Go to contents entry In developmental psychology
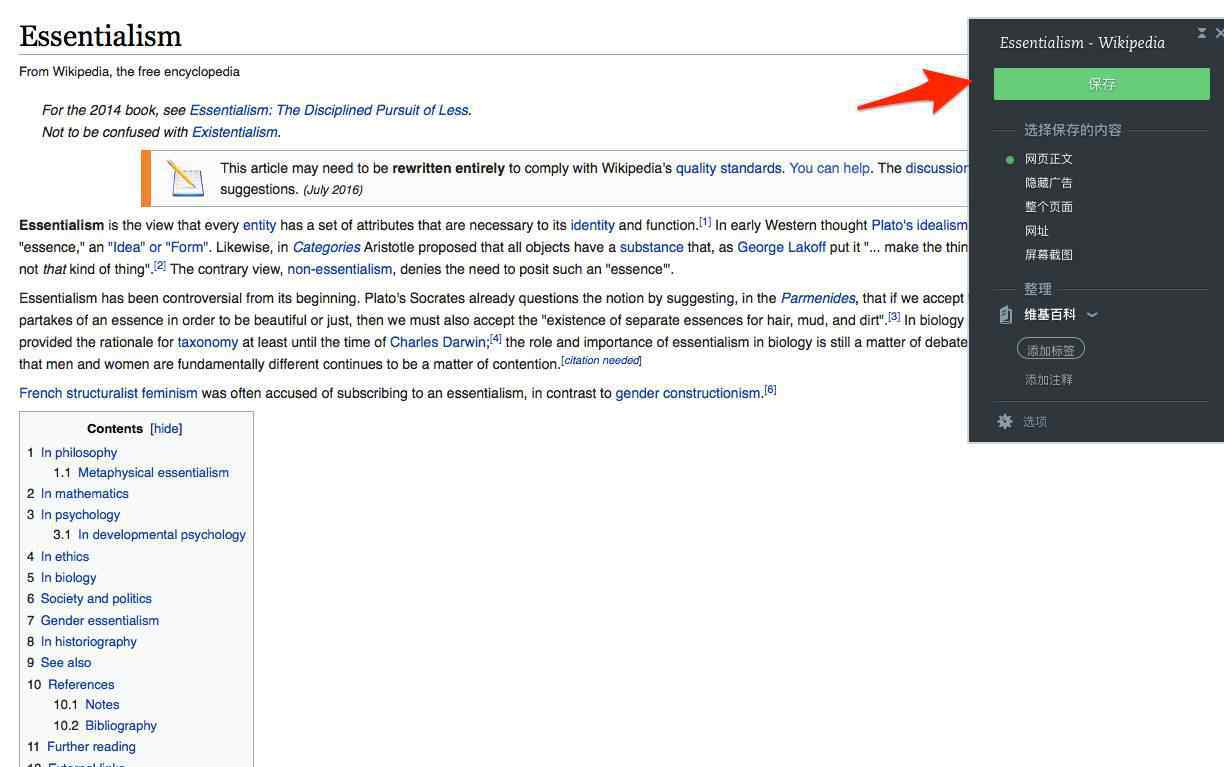The width and height of the screenshot is (1224, 767). point(162,535)
